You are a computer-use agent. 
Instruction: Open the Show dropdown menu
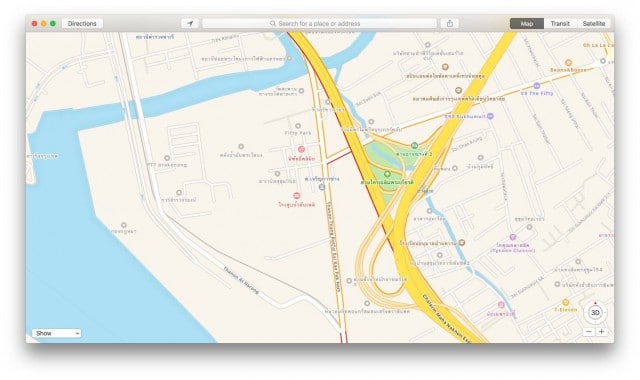click(56, 333)
